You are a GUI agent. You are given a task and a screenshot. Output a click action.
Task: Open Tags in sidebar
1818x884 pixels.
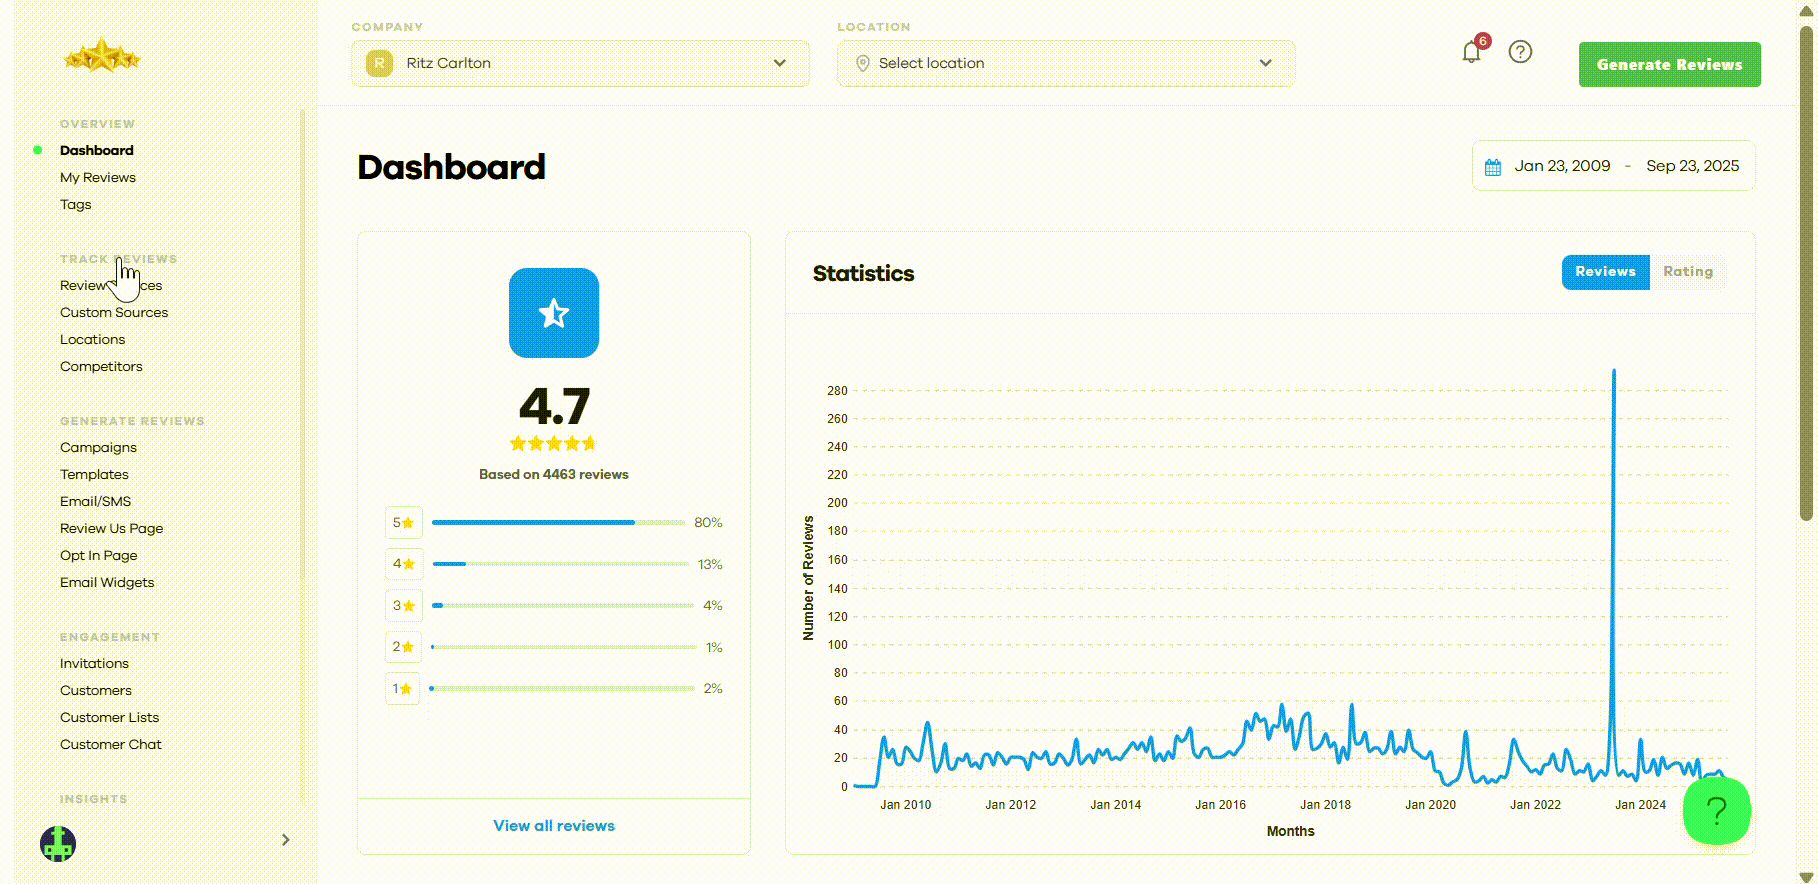(75, 205)
